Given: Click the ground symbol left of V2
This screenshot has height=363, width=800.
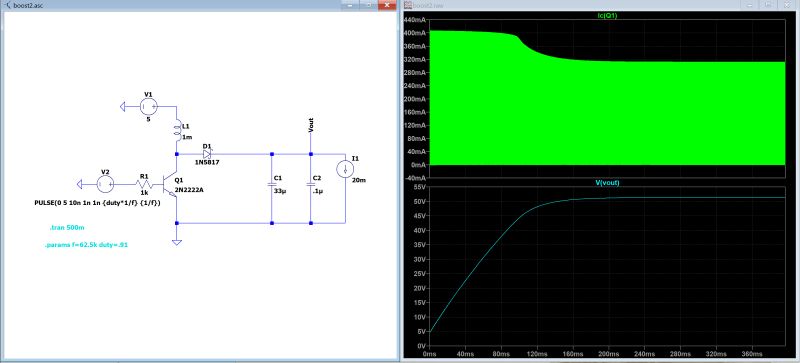Looking at the screenshot, I should (80, 184).
